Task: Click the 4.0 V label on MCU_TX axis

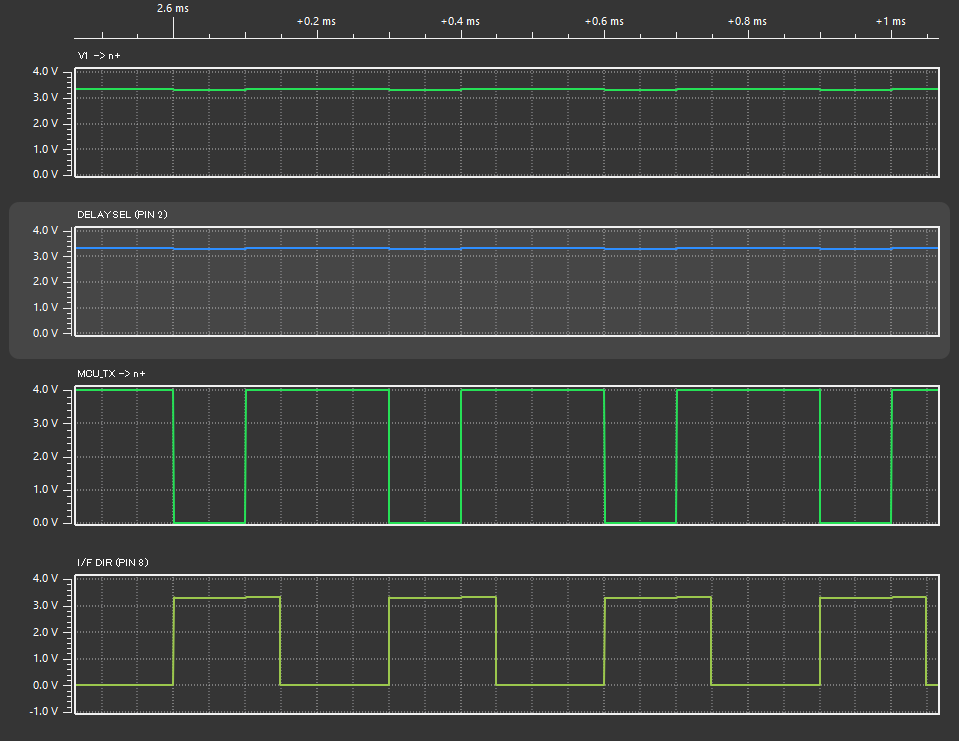Action: [47, 389]
